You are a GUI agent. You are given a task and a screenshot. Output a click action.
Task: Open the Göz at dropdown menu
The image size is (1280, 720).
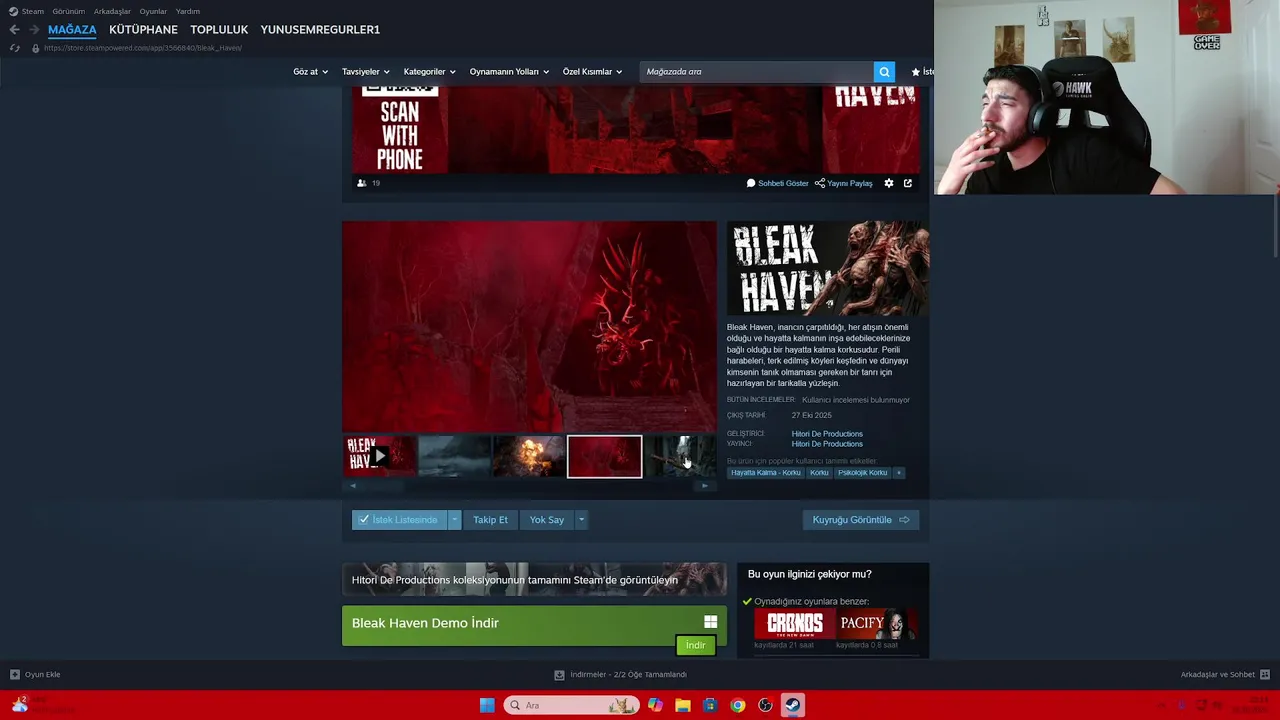tap(310, 72)
